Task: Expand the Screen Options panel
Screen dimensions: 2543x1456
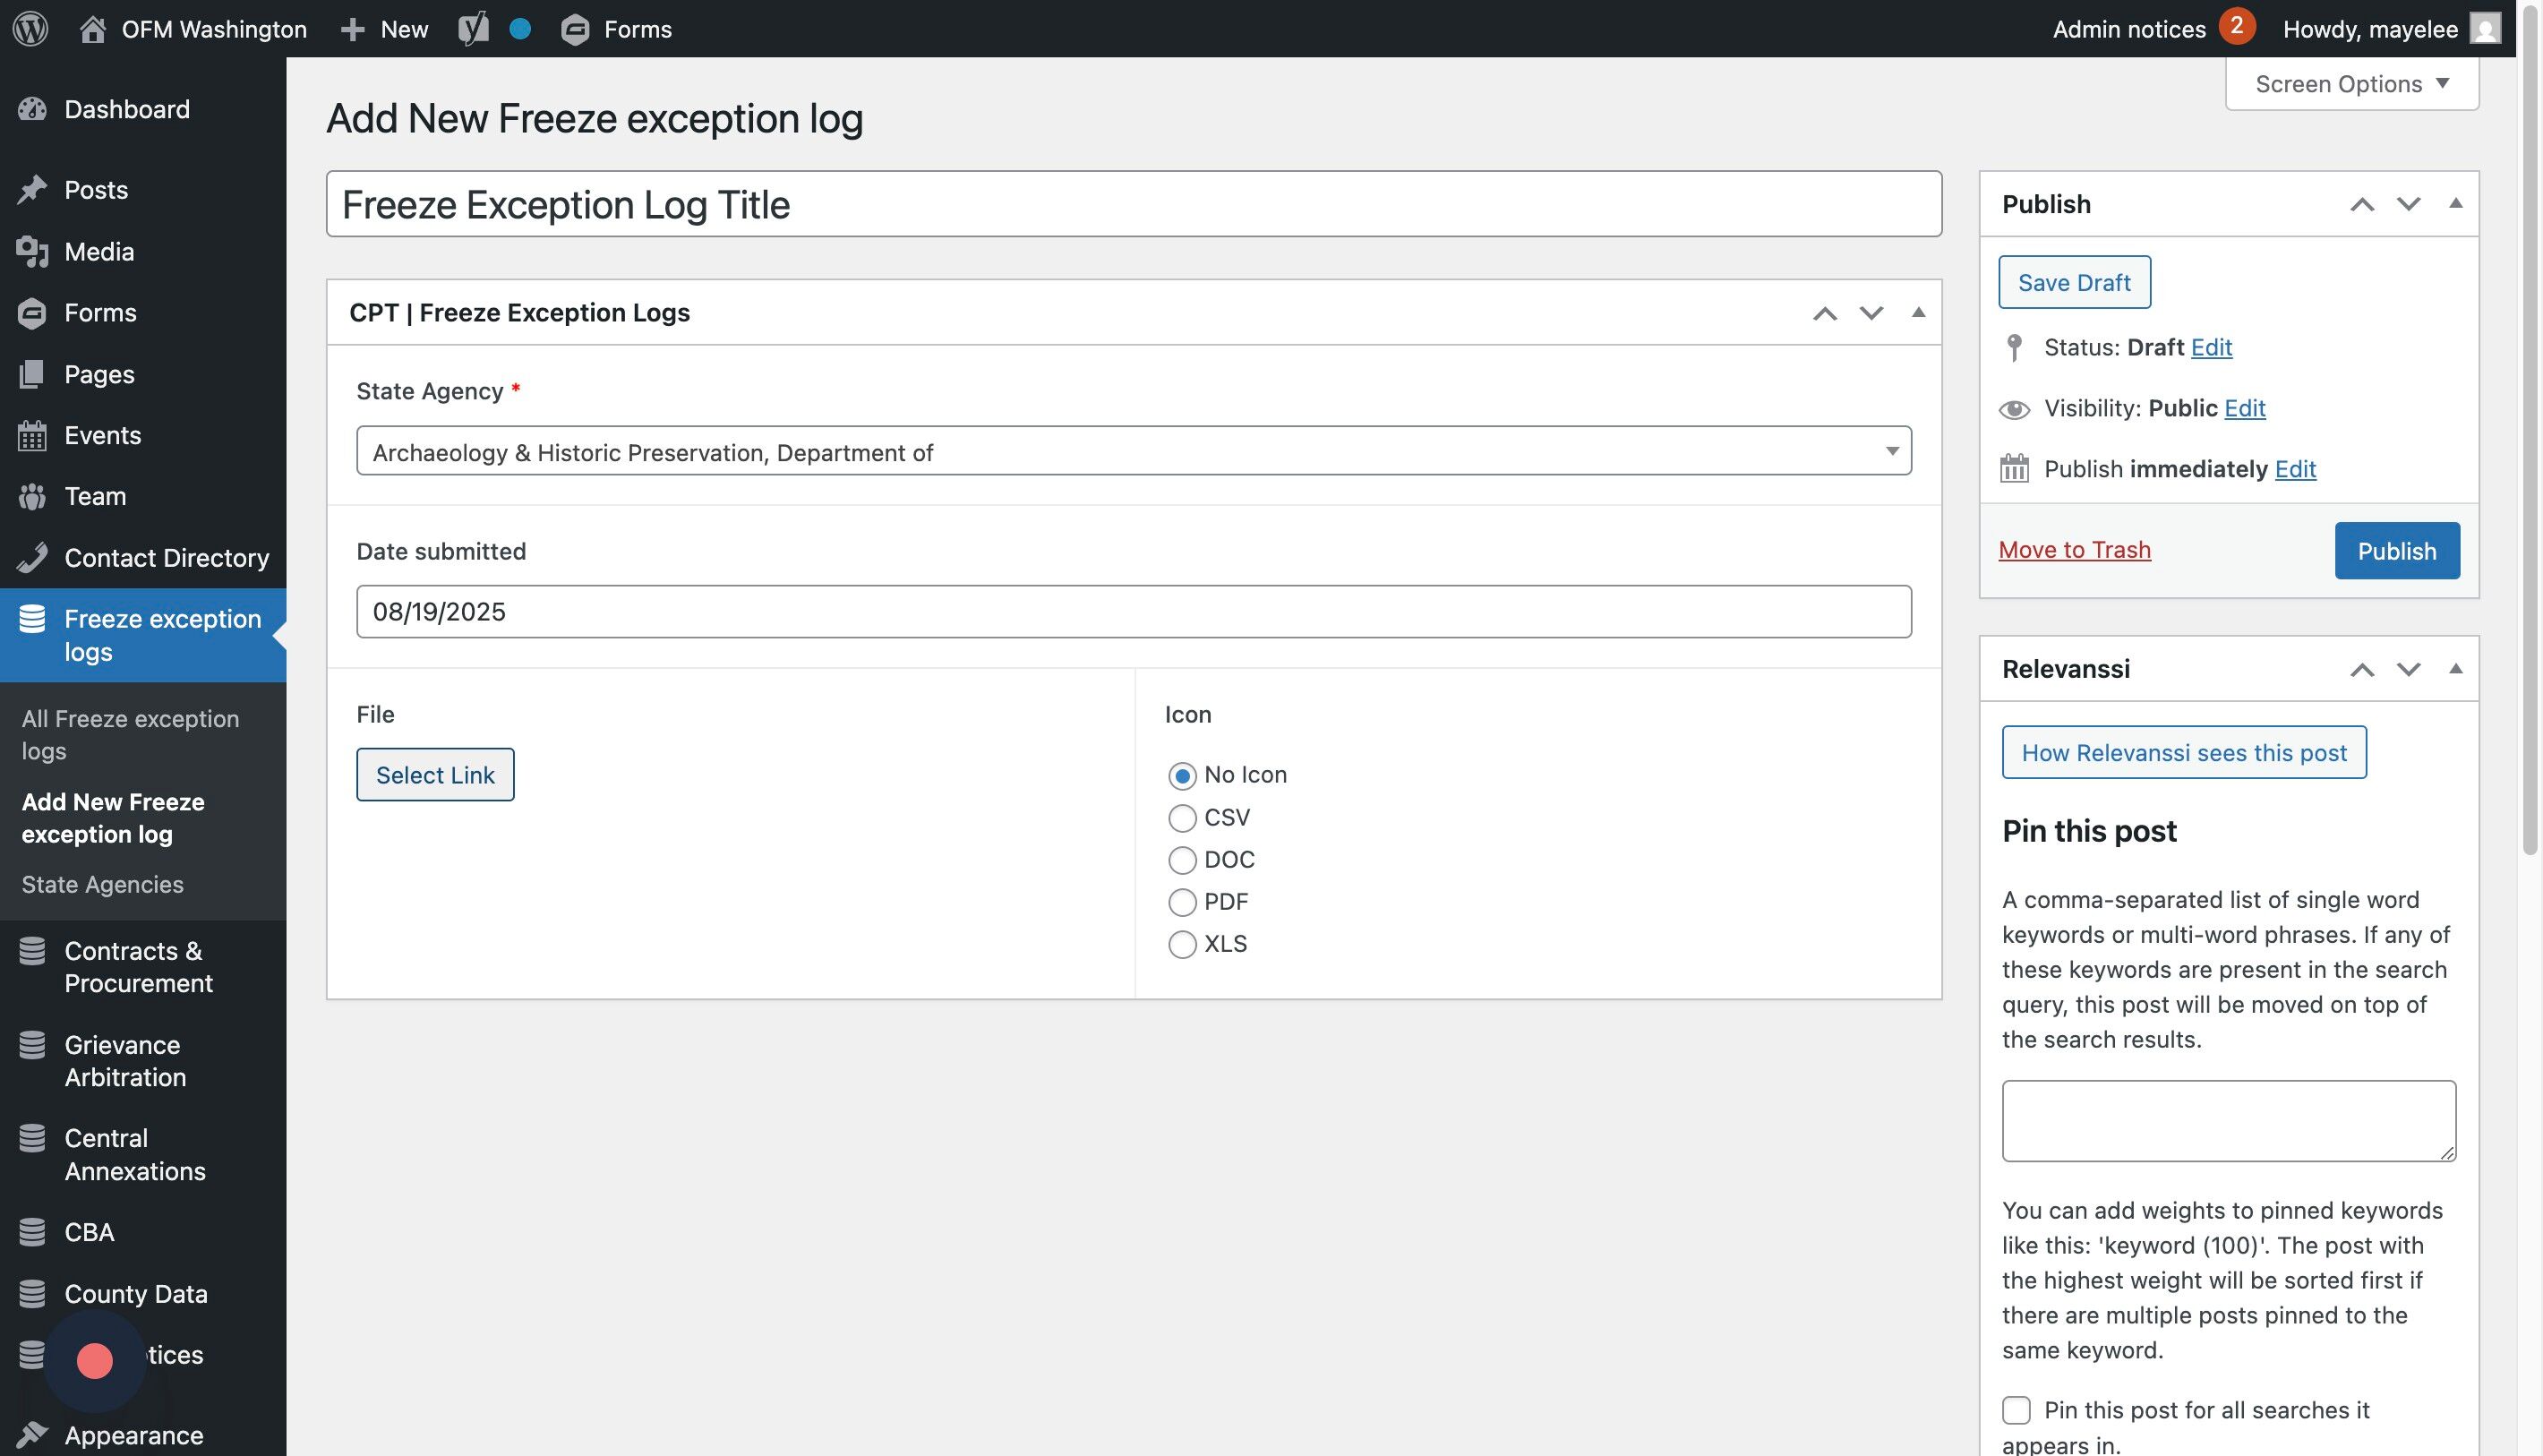Action: pyautogui.click(x=2351, y=84)
